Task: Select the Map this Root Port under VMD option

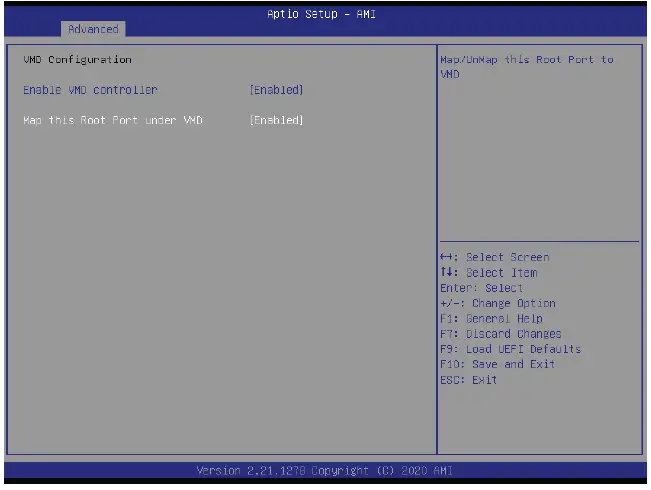Action: point(113,120)
